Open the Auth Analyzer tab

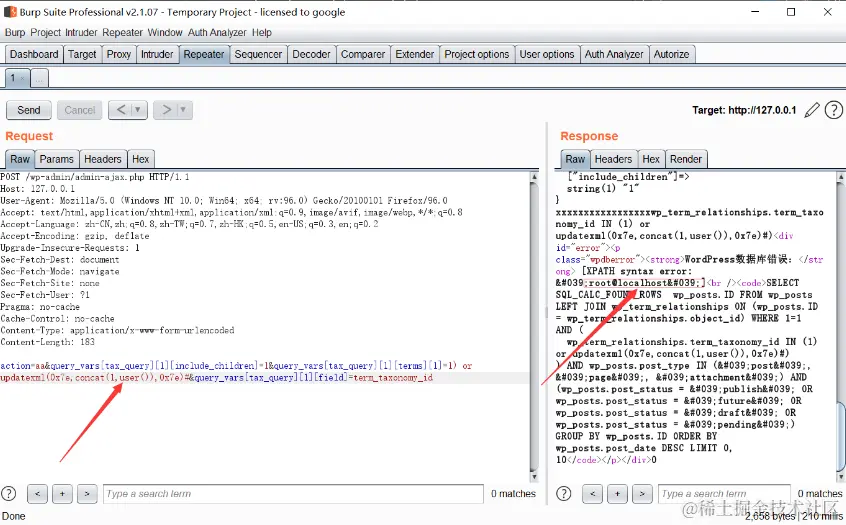[614, 54]
